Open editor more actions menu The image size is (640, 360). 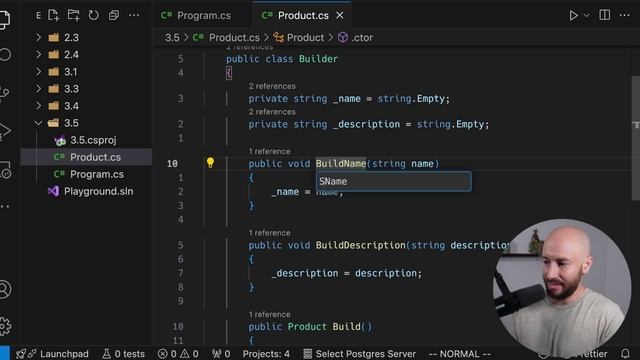[x=624, y=15]
